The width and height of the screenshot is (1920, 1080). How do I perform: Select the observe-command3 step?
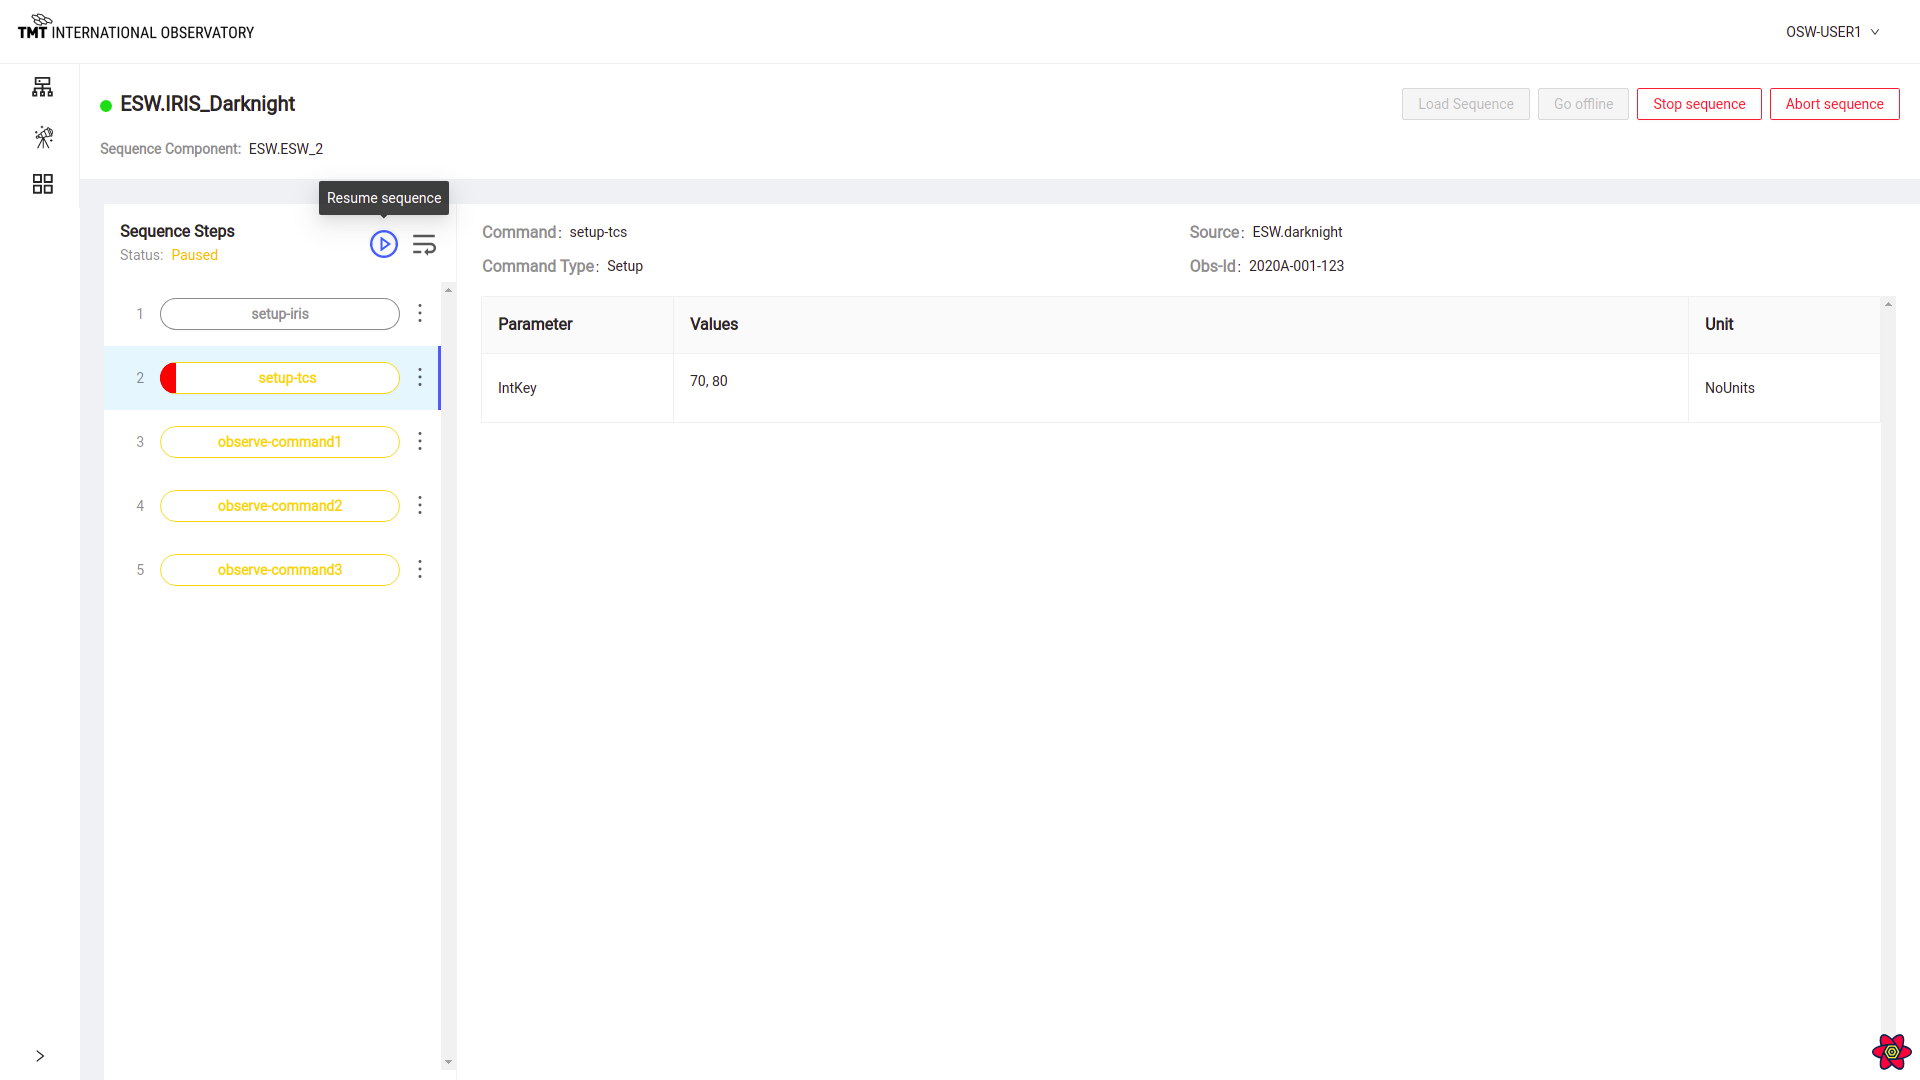pyautogui.click(x=280, y=570)
